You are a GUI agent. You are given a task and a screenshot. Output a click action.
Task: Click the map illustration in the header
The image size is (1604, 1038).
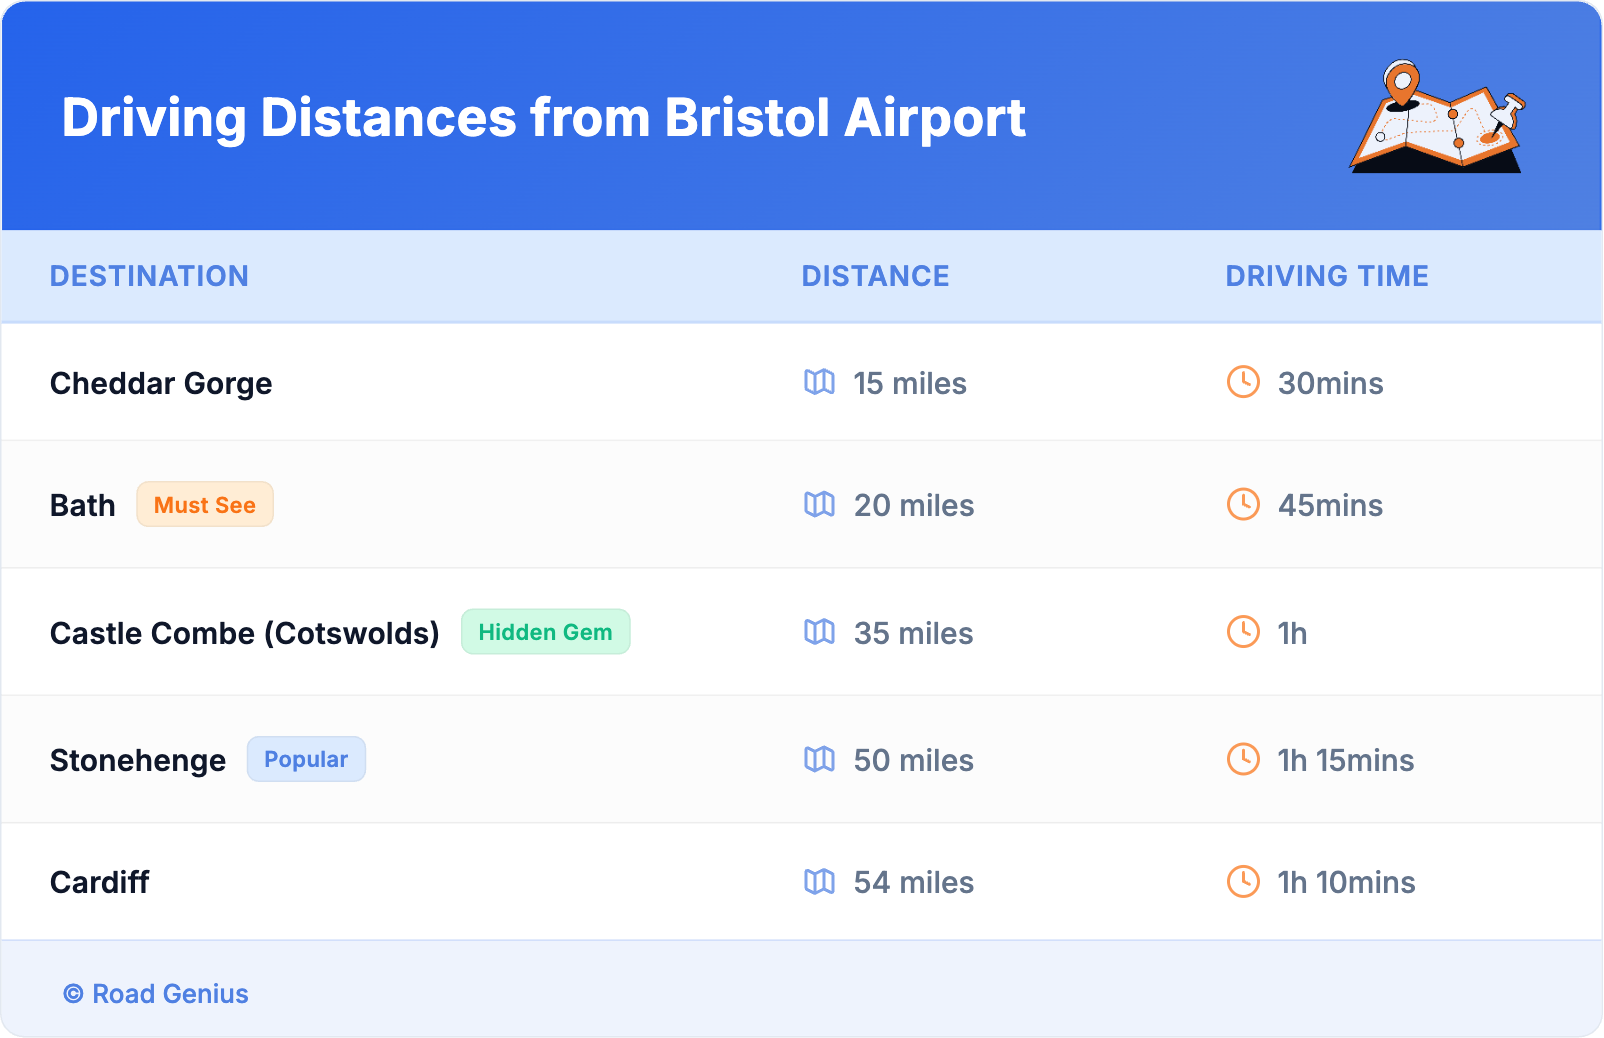(x=1438, y=117)
